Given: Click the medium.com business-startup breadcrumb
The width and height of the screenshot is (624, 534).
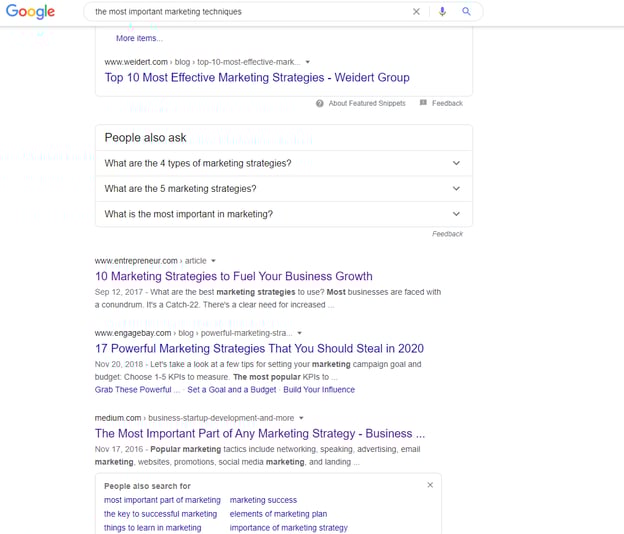Looking at the screenshot, I should pos(194,418).
